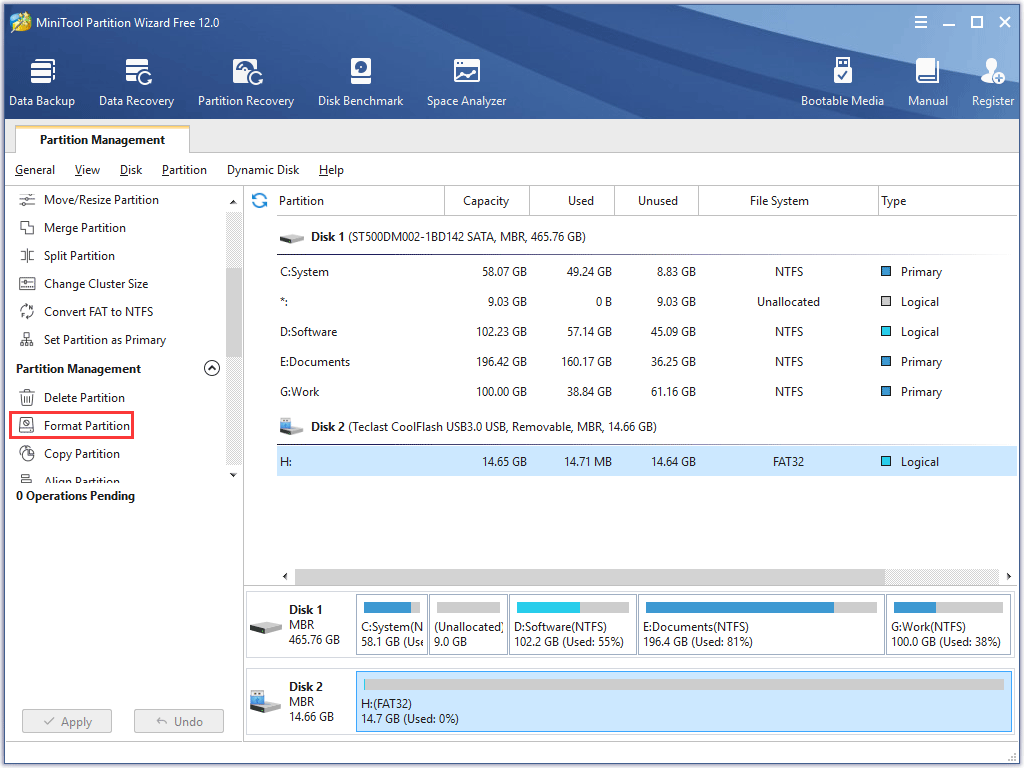Open the Data Backup tool
The height and width of the screenshot is (768, 1024).
click(x=42, y=82)
